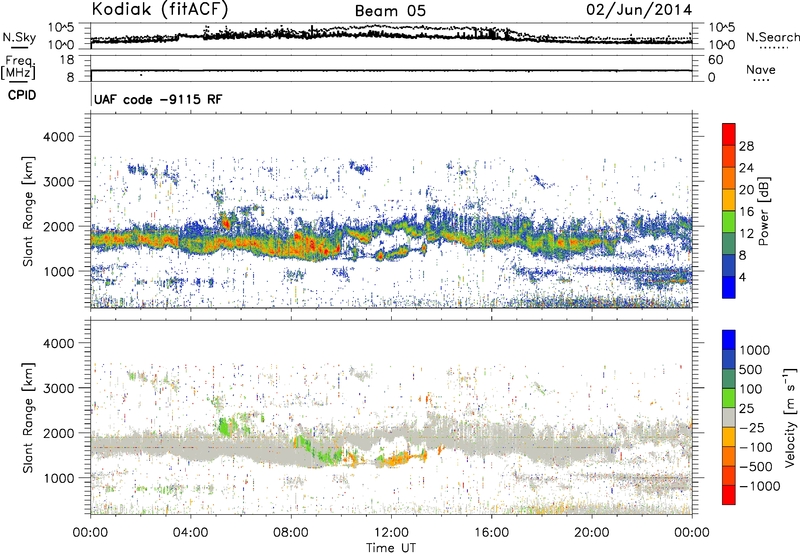
Task: Click the "10^5" tick beside N.Search
Action: coord(721,28)
